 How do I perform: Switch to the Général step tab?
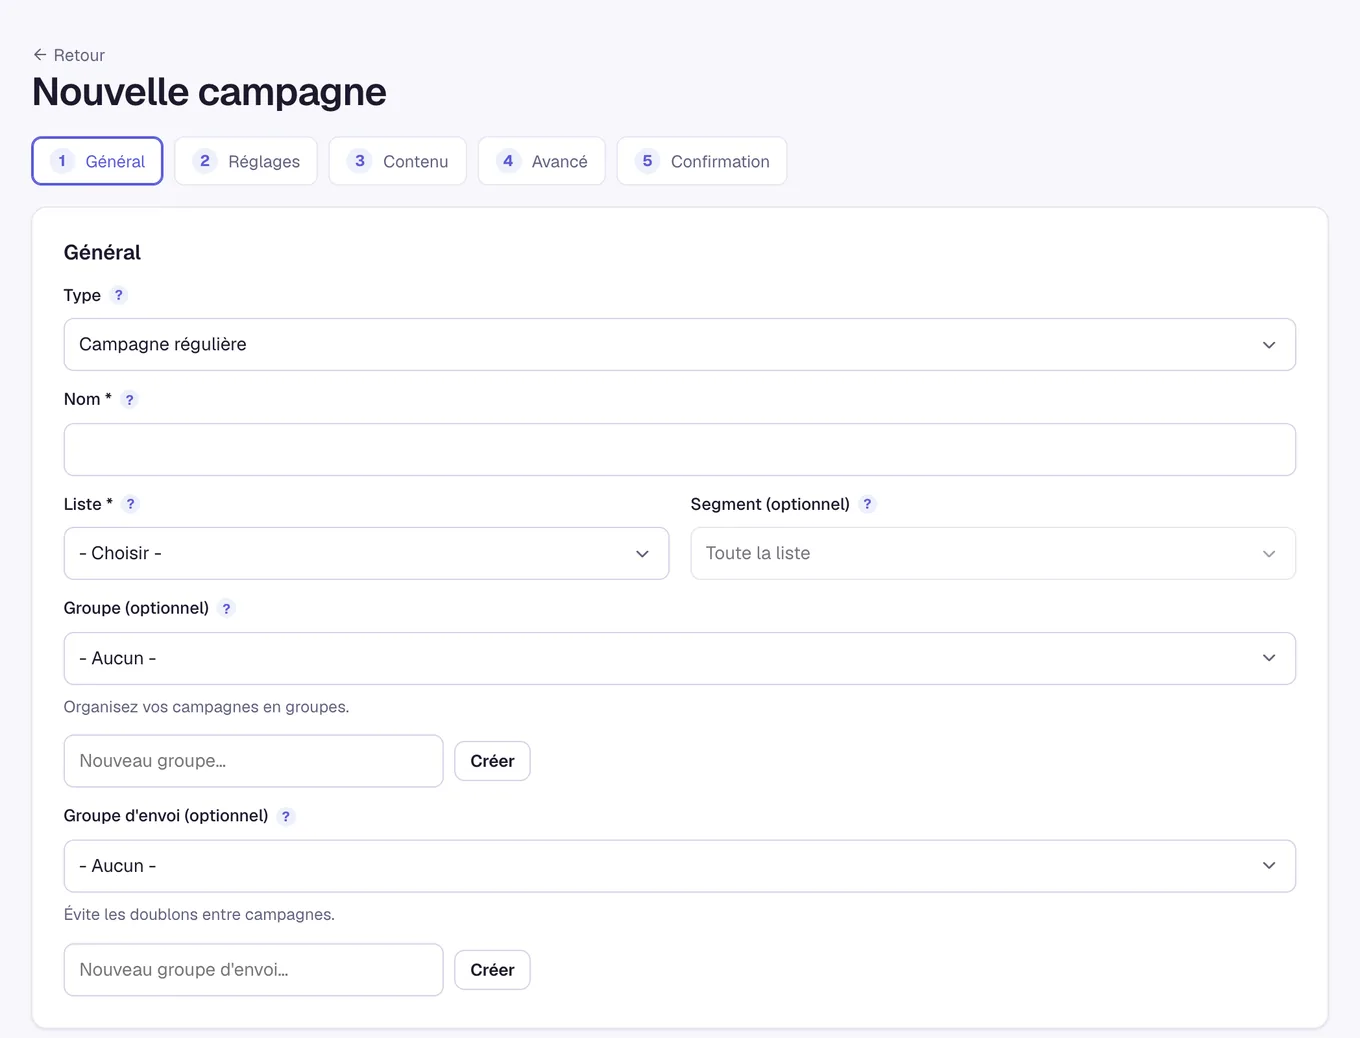coord(97,161)
